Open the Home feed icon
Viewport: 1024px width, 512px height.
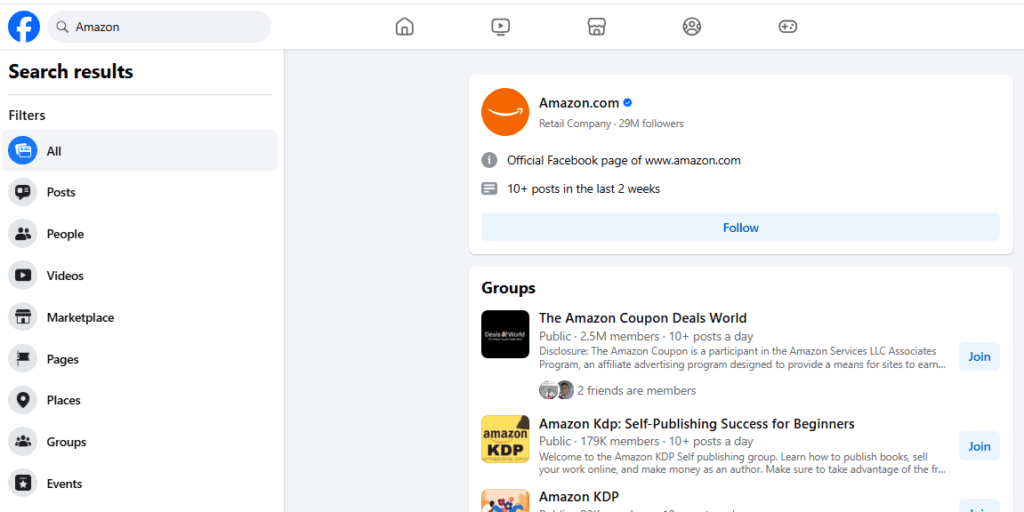[x=405, y=27]
